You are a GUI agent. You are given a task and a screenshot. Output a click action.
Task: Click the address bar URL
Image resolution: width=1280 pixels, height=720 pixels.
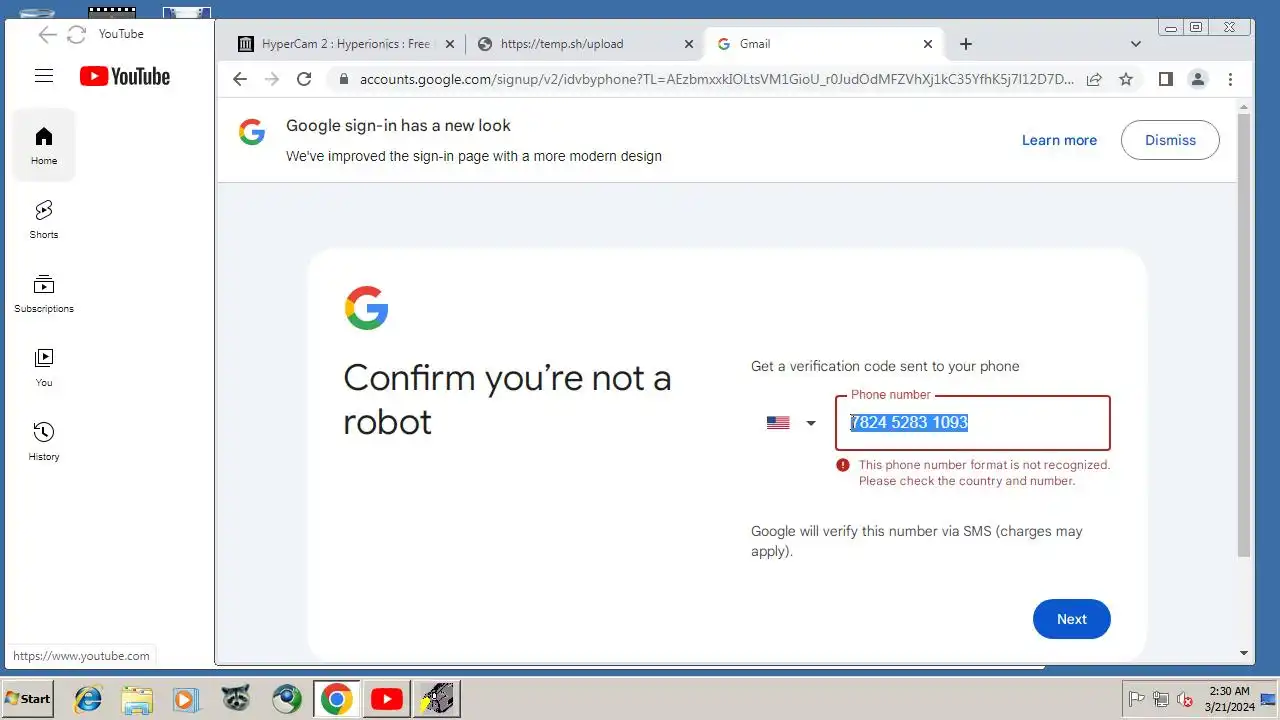717,79
